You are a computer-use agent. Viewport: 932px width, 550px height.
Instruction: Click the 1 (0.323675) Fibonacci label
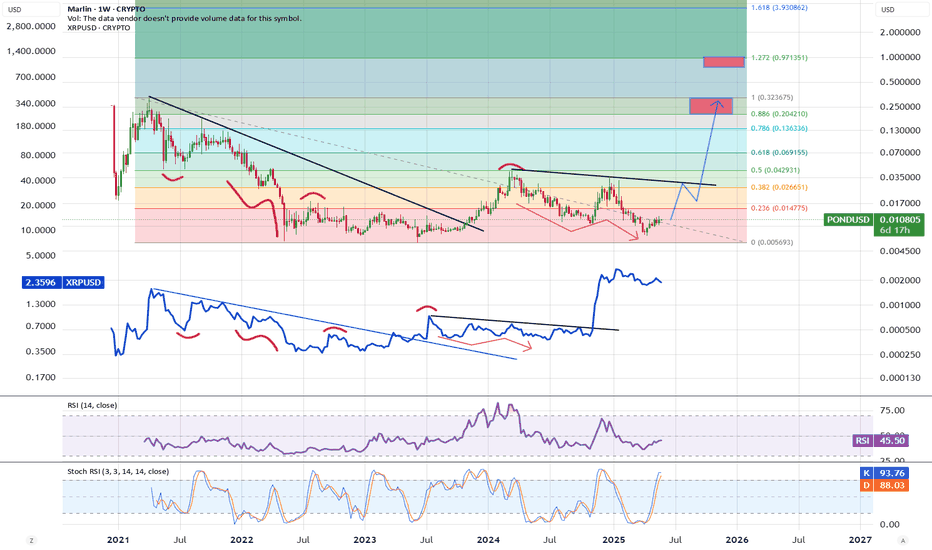click(x=772, y=98)
